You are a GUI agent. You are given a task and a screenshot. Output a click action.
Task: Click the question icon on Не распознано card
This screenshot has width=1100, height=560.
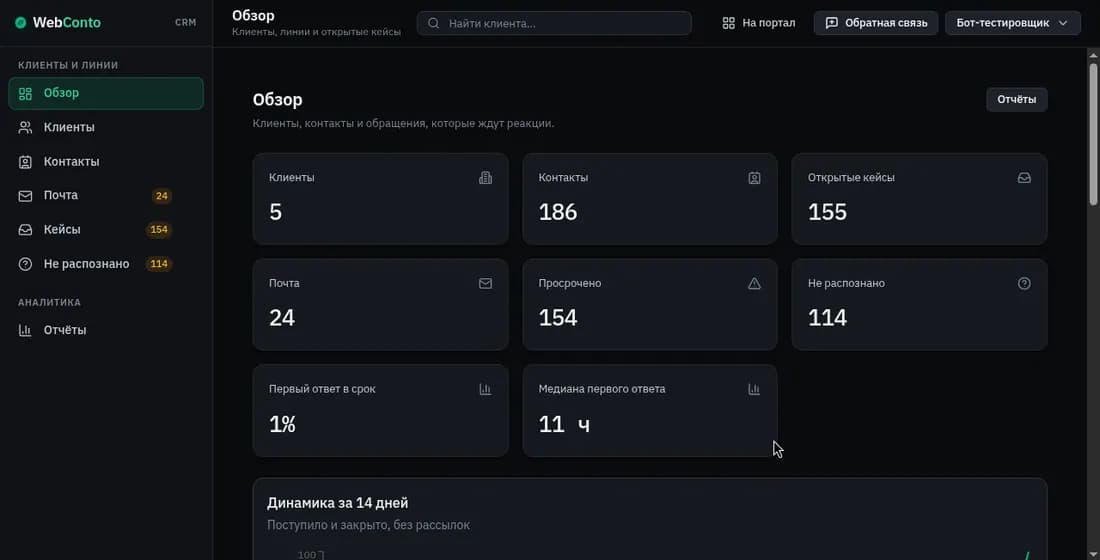point(1024,284)
